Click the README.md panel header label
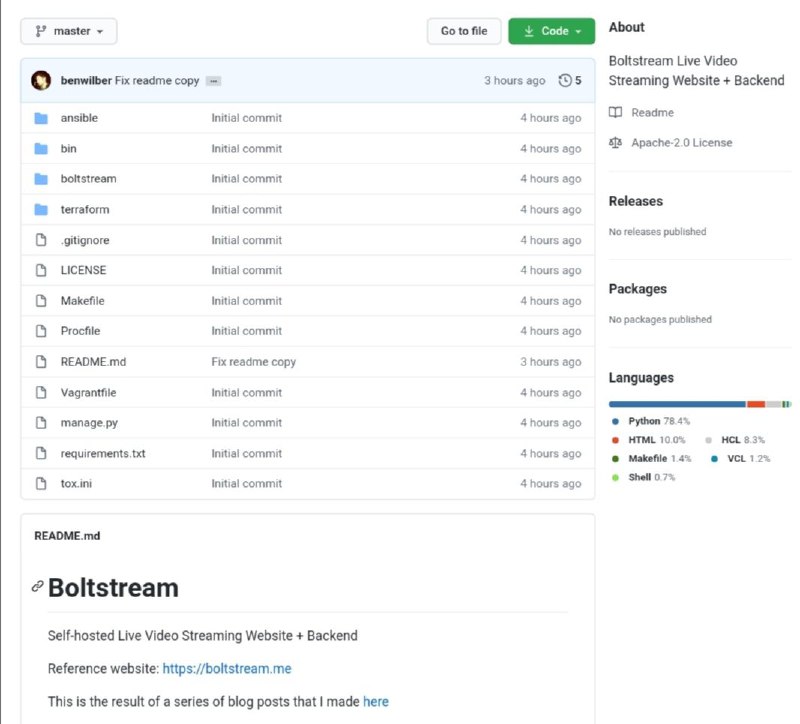The height and width of the screenshot is (724, 800). (67, 536)
